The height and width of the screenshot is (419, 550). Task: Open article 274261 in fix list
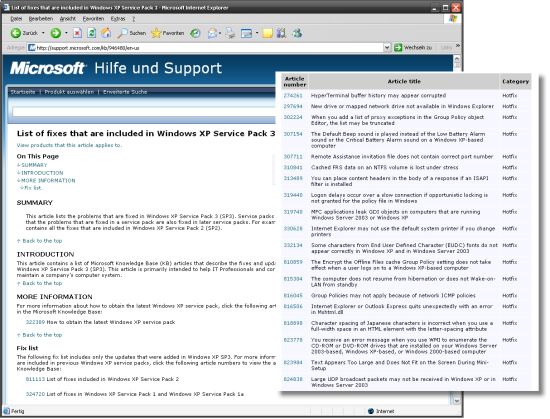point(293,95)
